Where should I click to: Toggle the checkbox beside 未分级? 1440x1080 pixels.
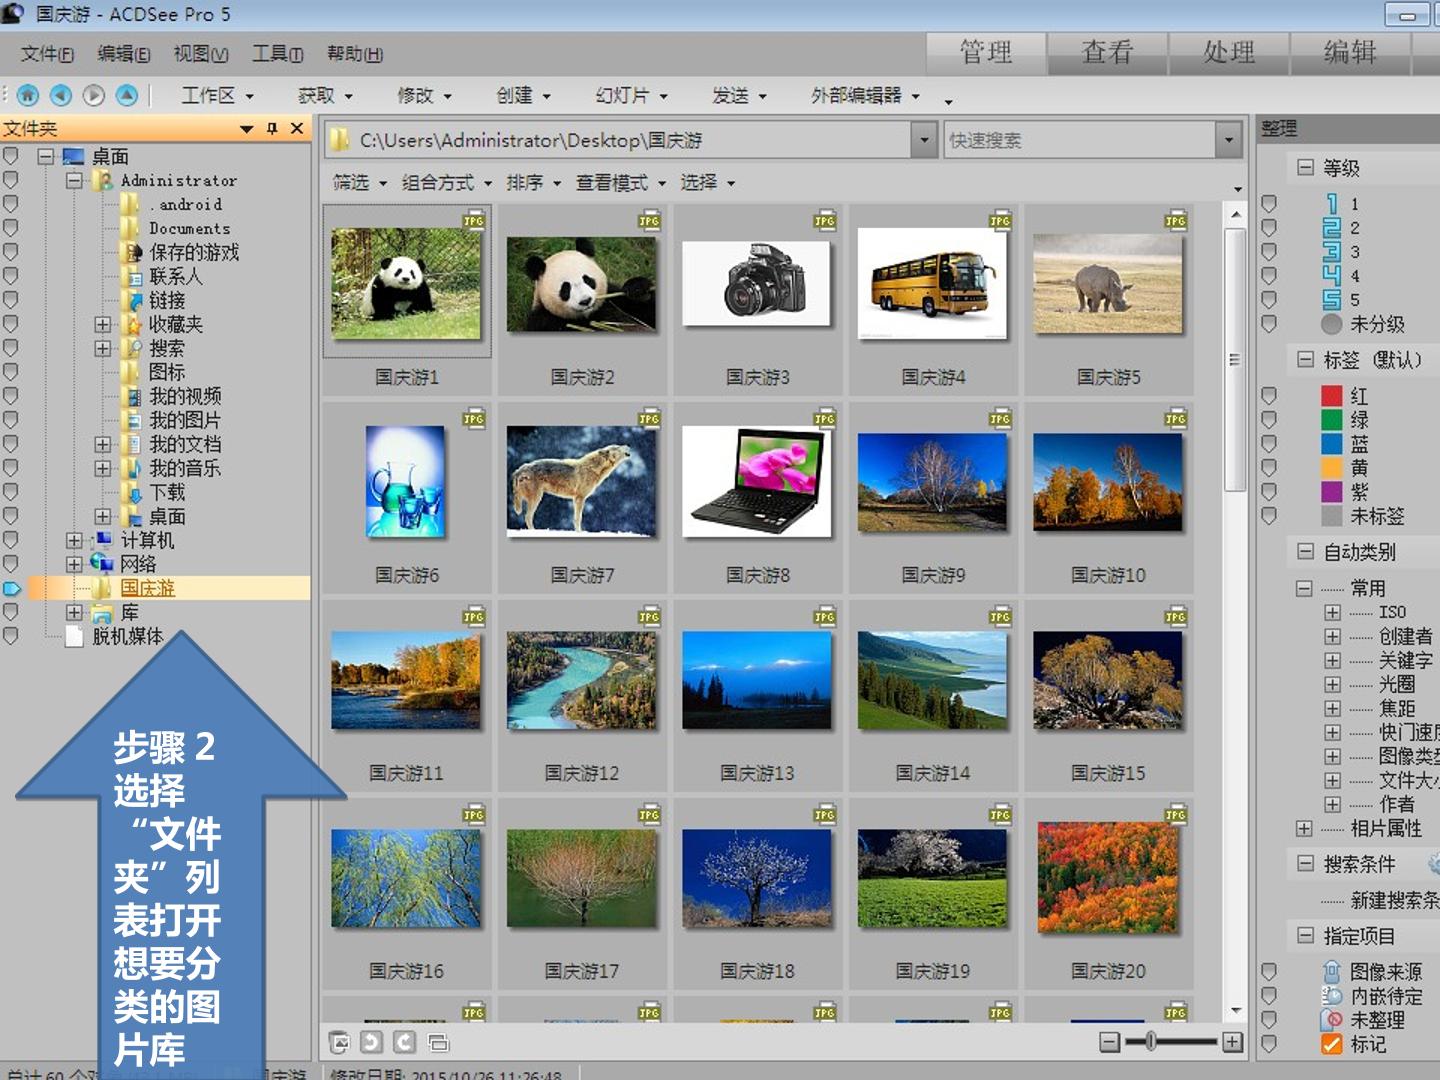pos(1269,324)
